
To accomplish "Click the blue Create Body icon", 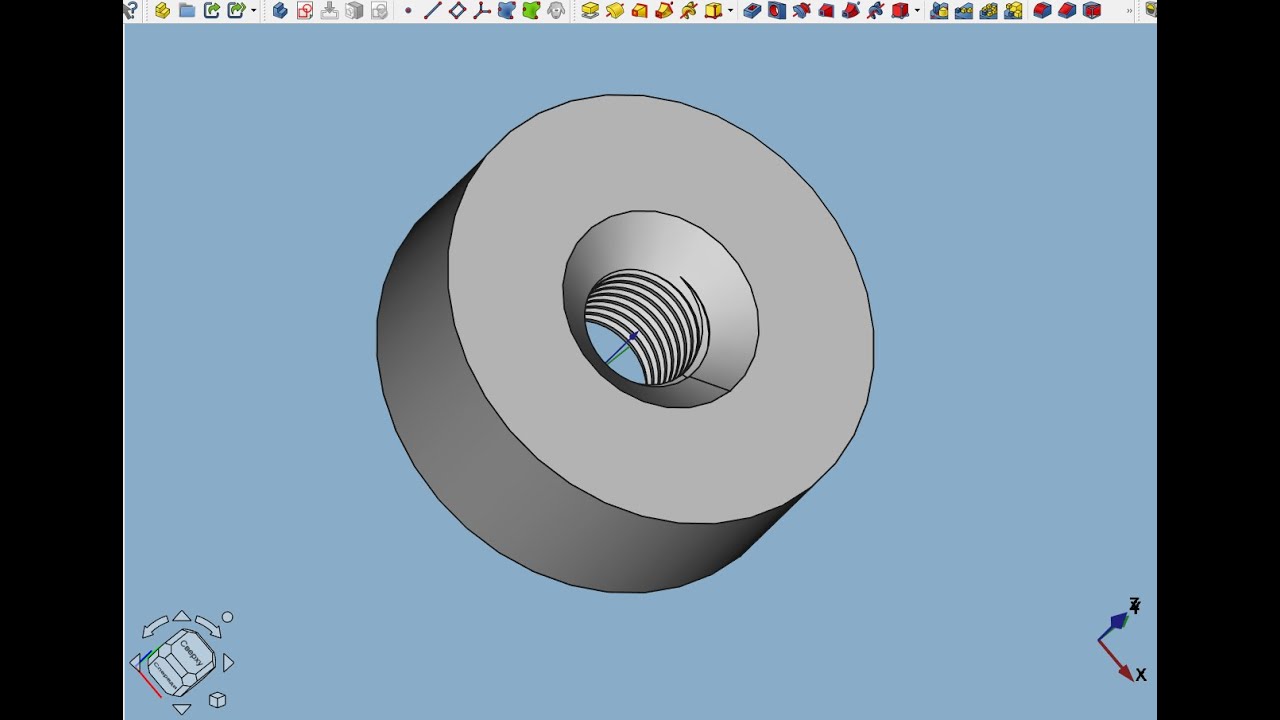I will coord(280,10).
